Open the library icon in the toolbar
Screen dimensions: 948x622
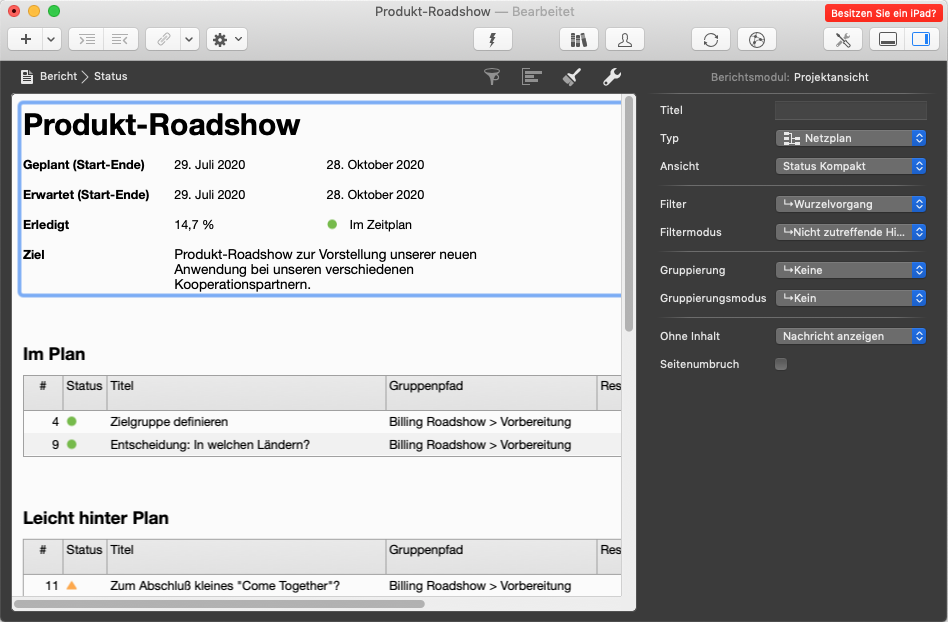[578, 39]
